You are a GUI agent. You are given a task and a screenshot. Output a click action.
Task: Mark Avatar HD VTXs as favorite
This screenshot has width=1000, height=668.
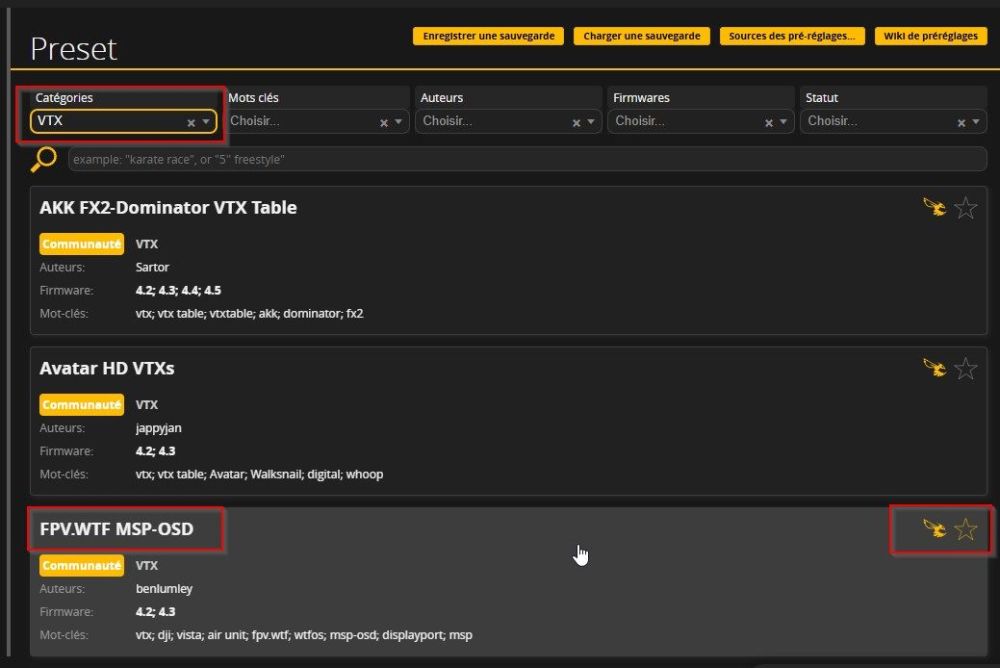(965, 369)
